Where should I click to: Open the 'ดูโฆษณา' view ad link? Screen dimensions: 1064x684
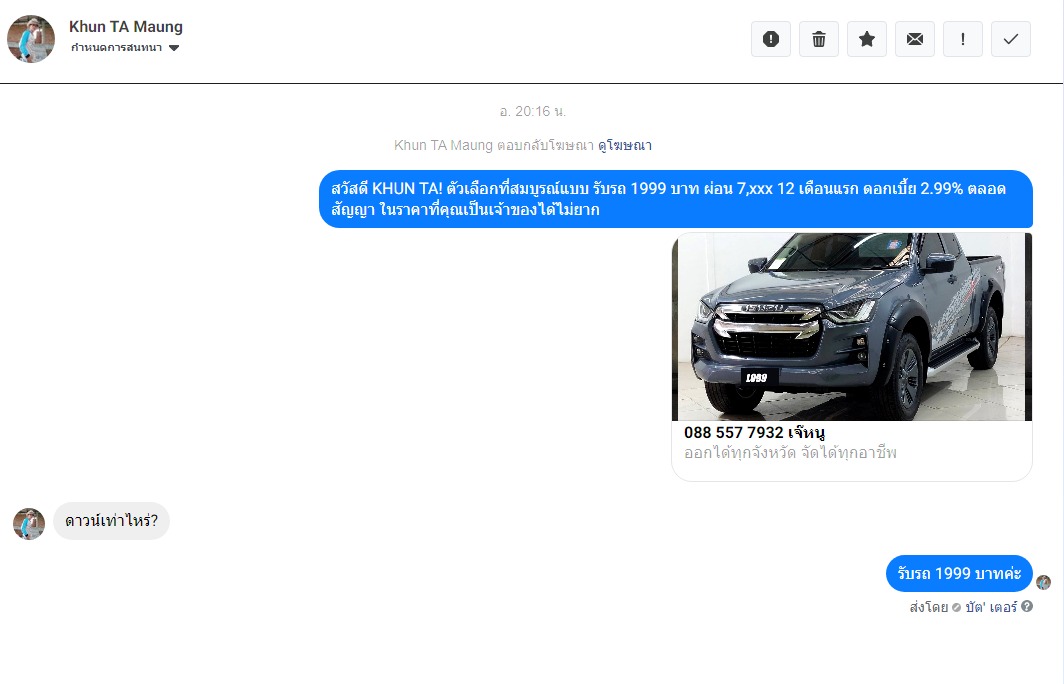(x=625, y=145)
